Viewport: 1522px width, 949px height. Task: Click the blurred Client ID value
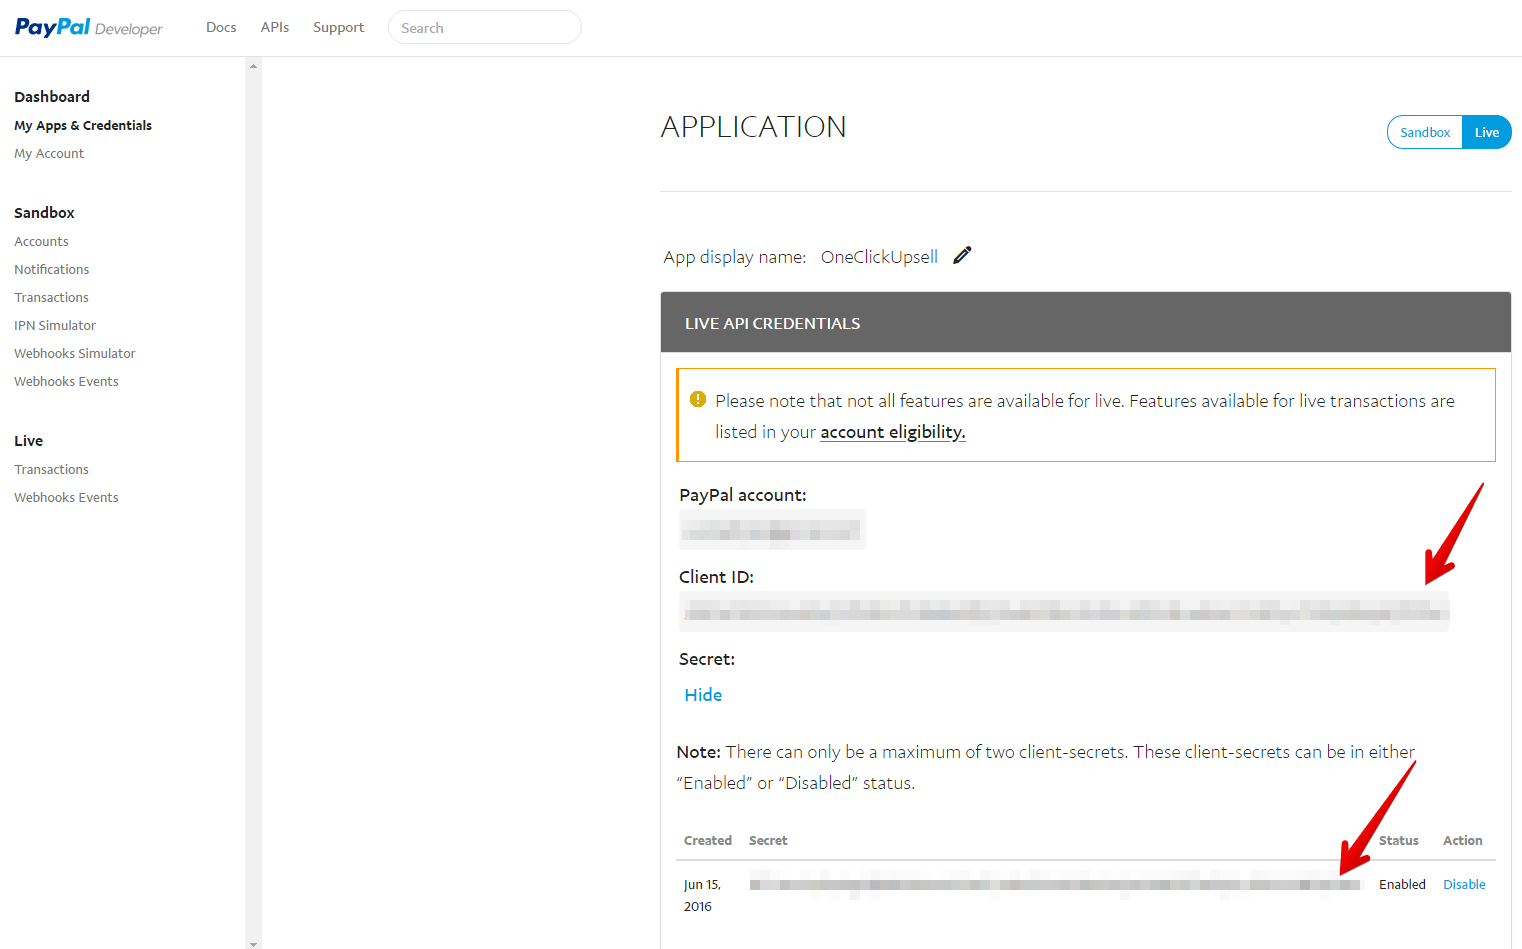pyautogui.click(x=1064, y=611)
